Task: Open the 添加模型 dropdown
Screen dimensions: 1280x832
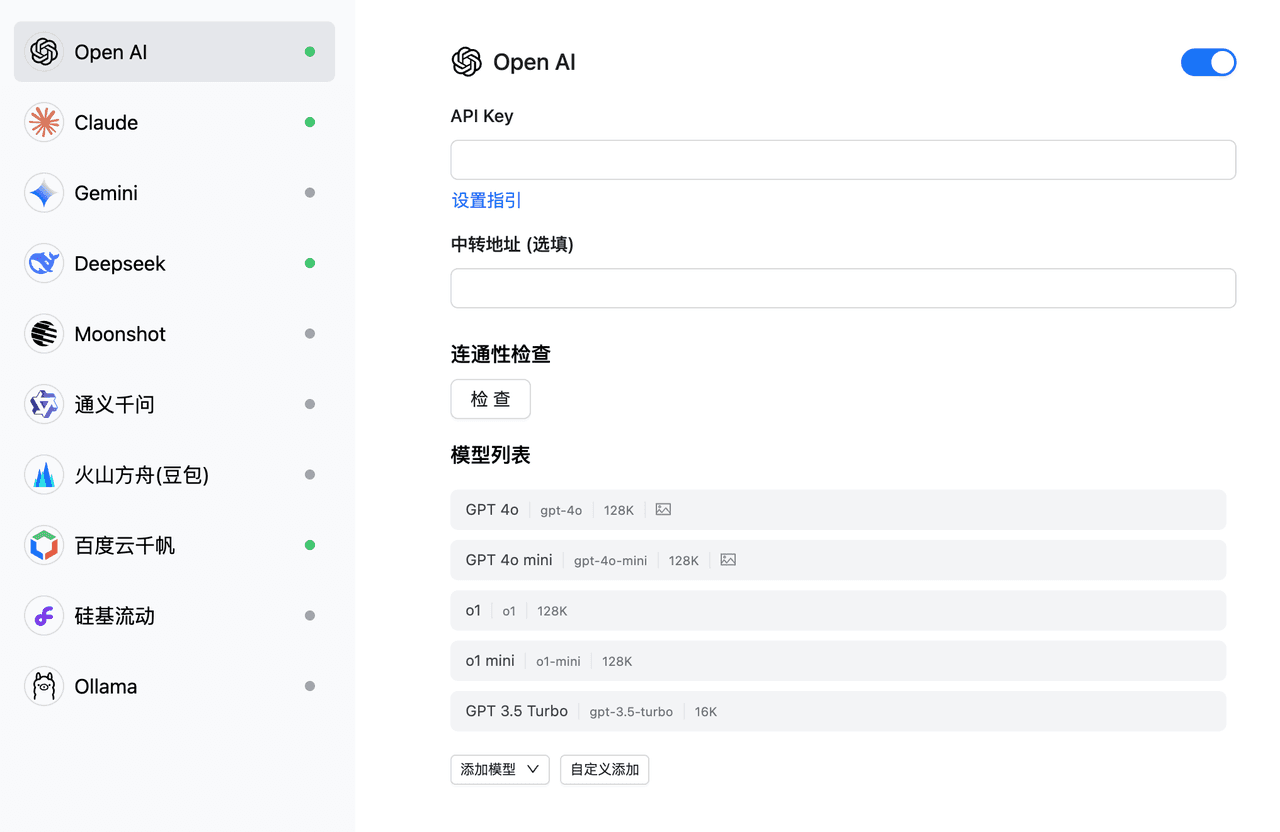Action: (500, 769)
